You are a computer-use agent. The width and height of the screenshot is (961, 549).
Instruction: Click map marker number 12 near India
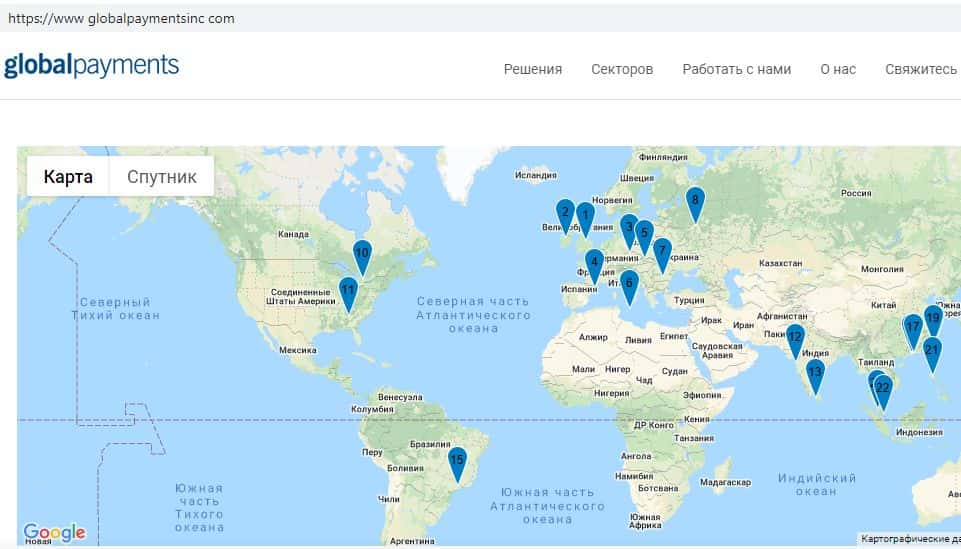coord(795,338)
